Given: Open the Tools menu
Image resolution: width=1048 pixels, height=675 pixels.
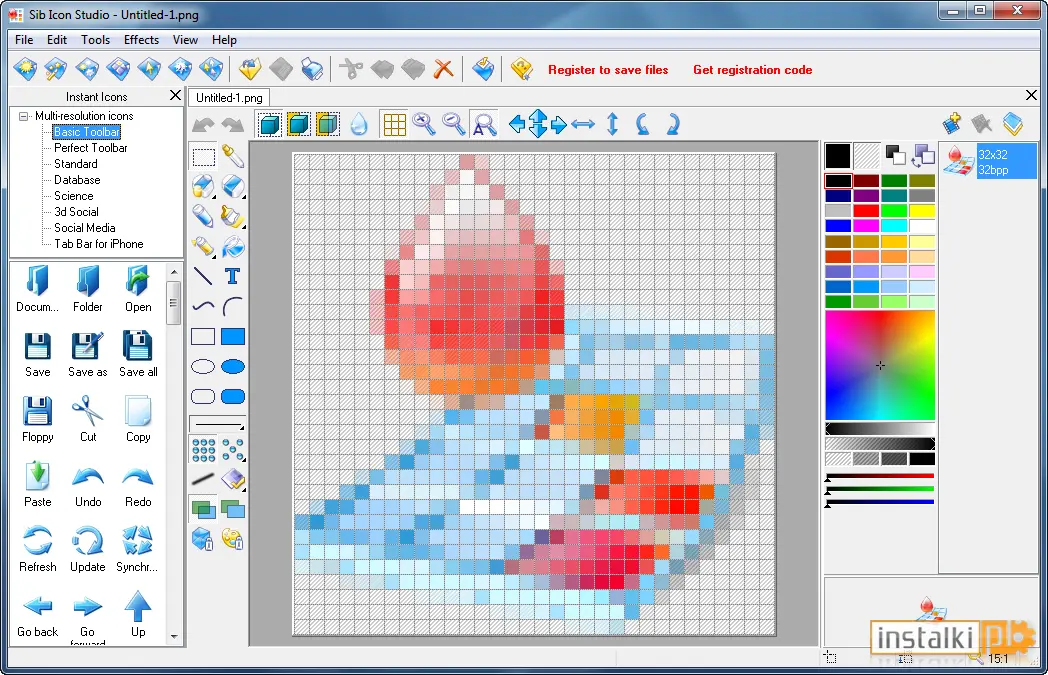Looking at the screenshot, I should pos(96,40).
